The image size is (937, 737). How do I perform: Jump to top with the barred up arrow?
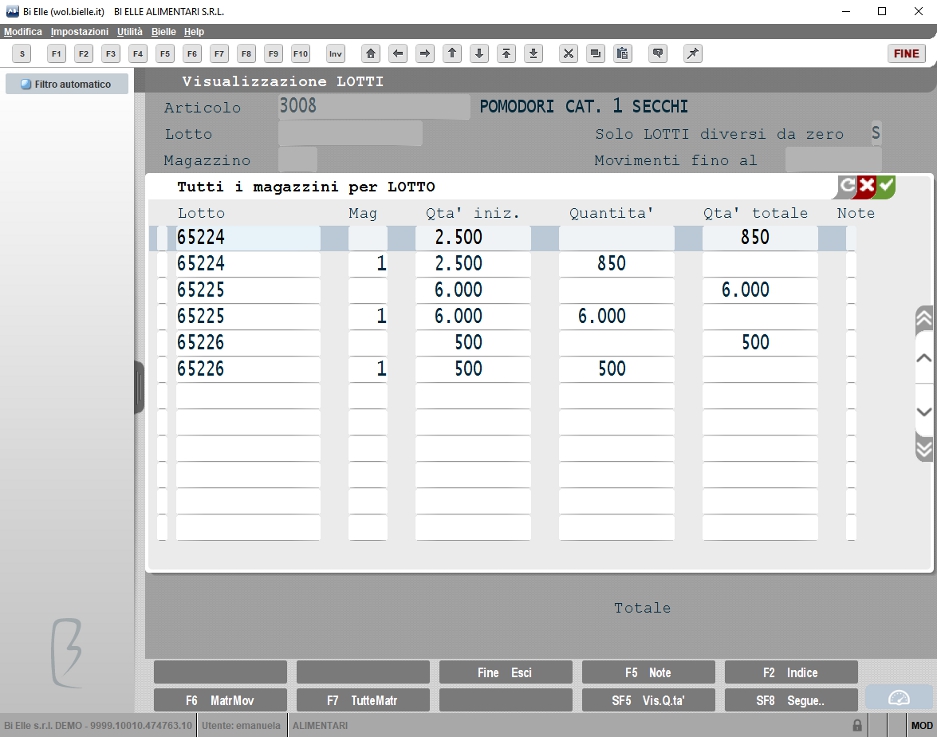pos(506,54)
